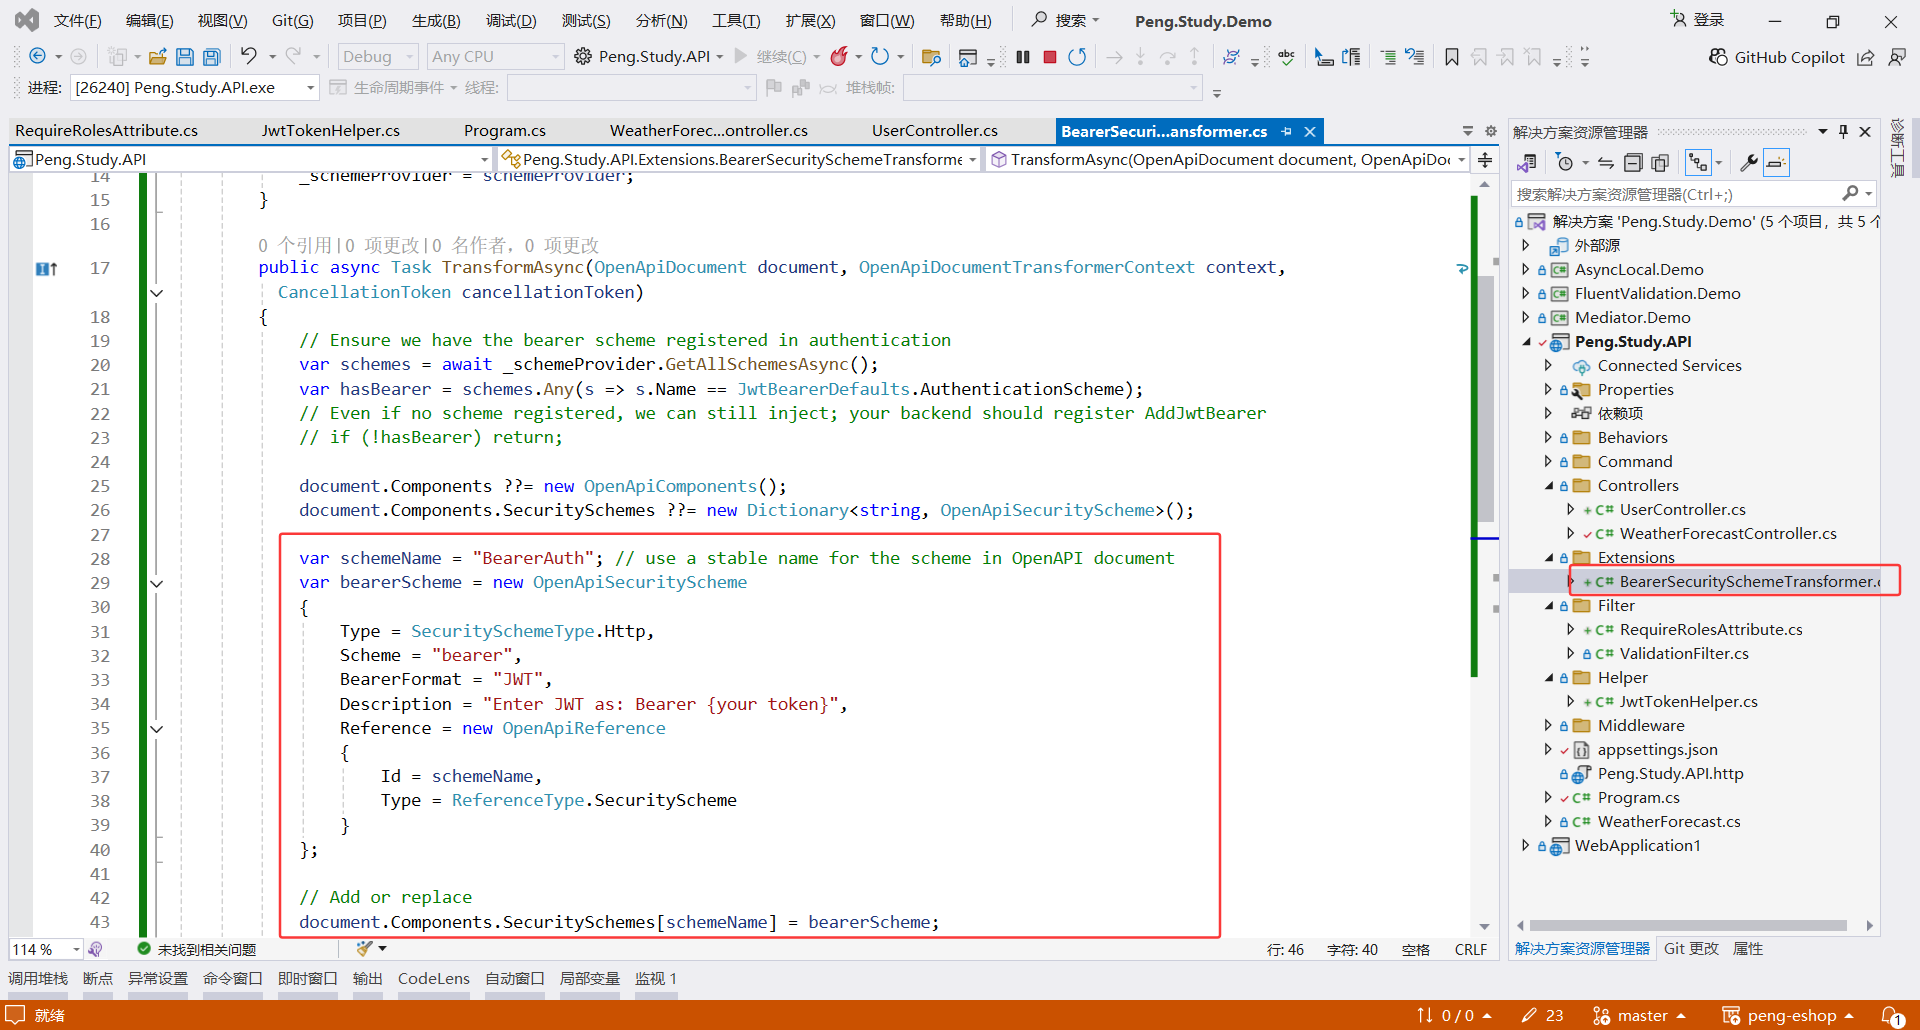This screenshot has height=1030, width=1920.
Task: Switch to JwtTokenHelper.cs tab
Action: pyautogui.click(x=330, y=131)
